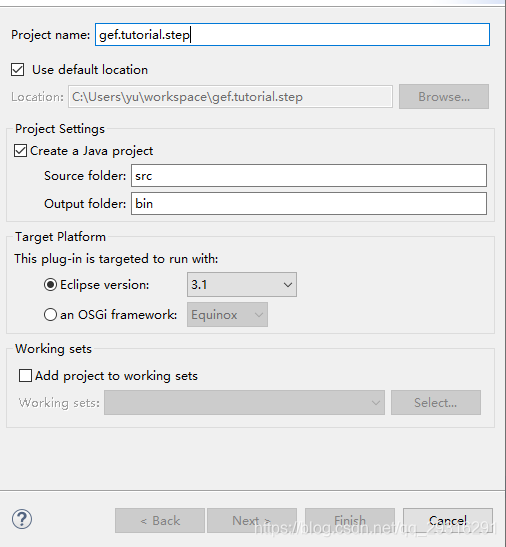Click the Location: label
The image size is (506, 547).
click(37, 97)
